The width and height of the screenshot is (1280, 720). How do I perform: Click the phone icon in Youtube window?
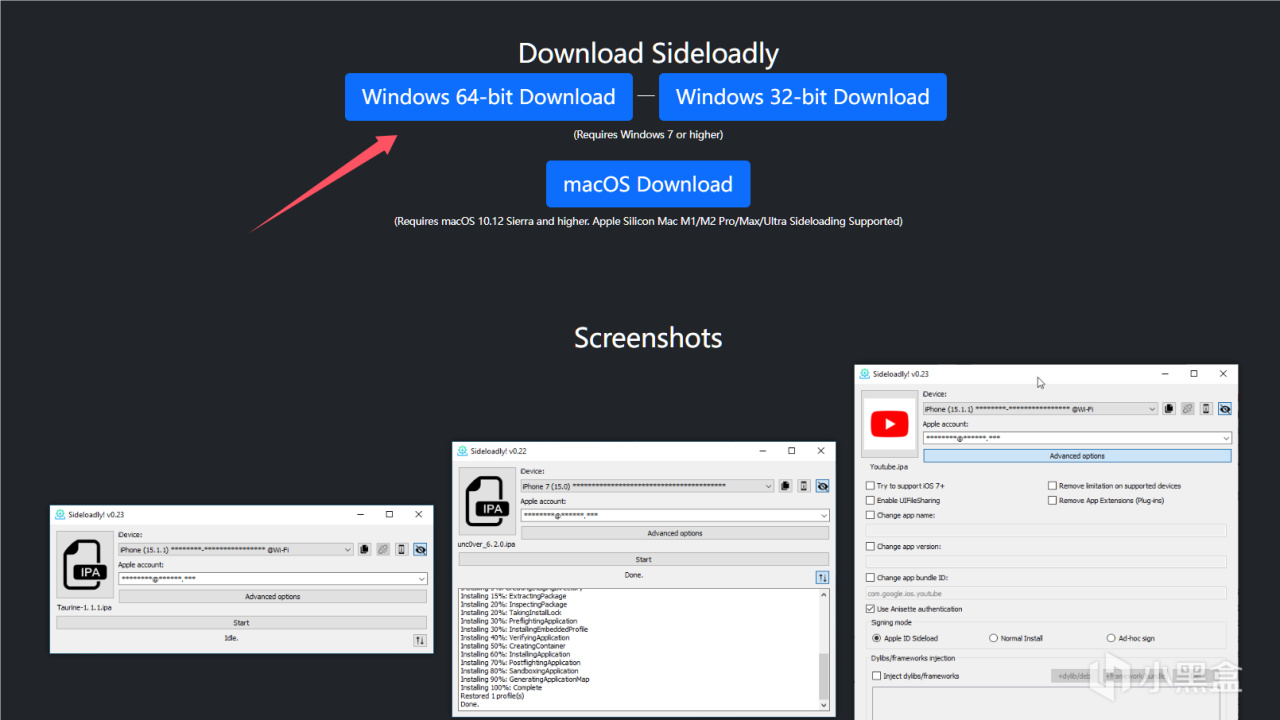(x=1206, y=409)
